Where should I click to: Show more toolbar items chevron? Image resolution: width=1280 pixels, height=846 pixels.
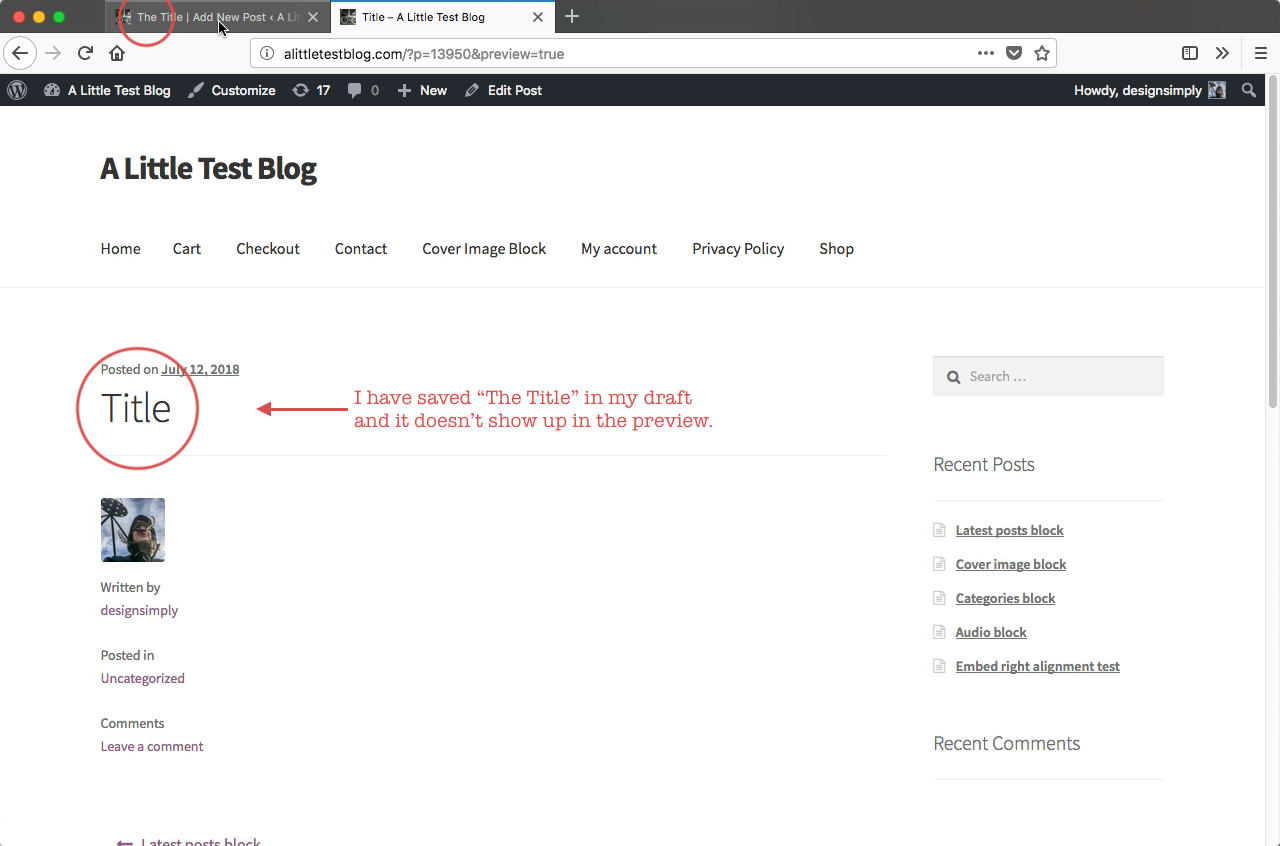1222,53
